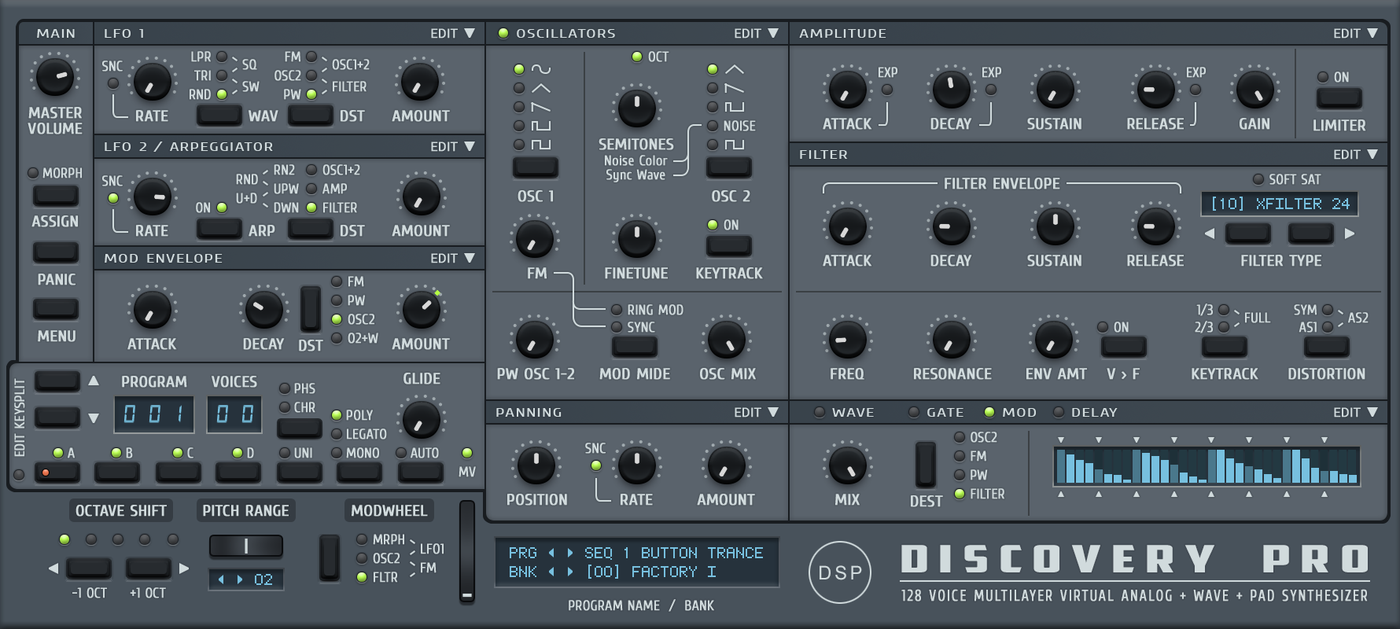Click the effects Mix knob
The image size is (1400, 629).
[847, 465]
